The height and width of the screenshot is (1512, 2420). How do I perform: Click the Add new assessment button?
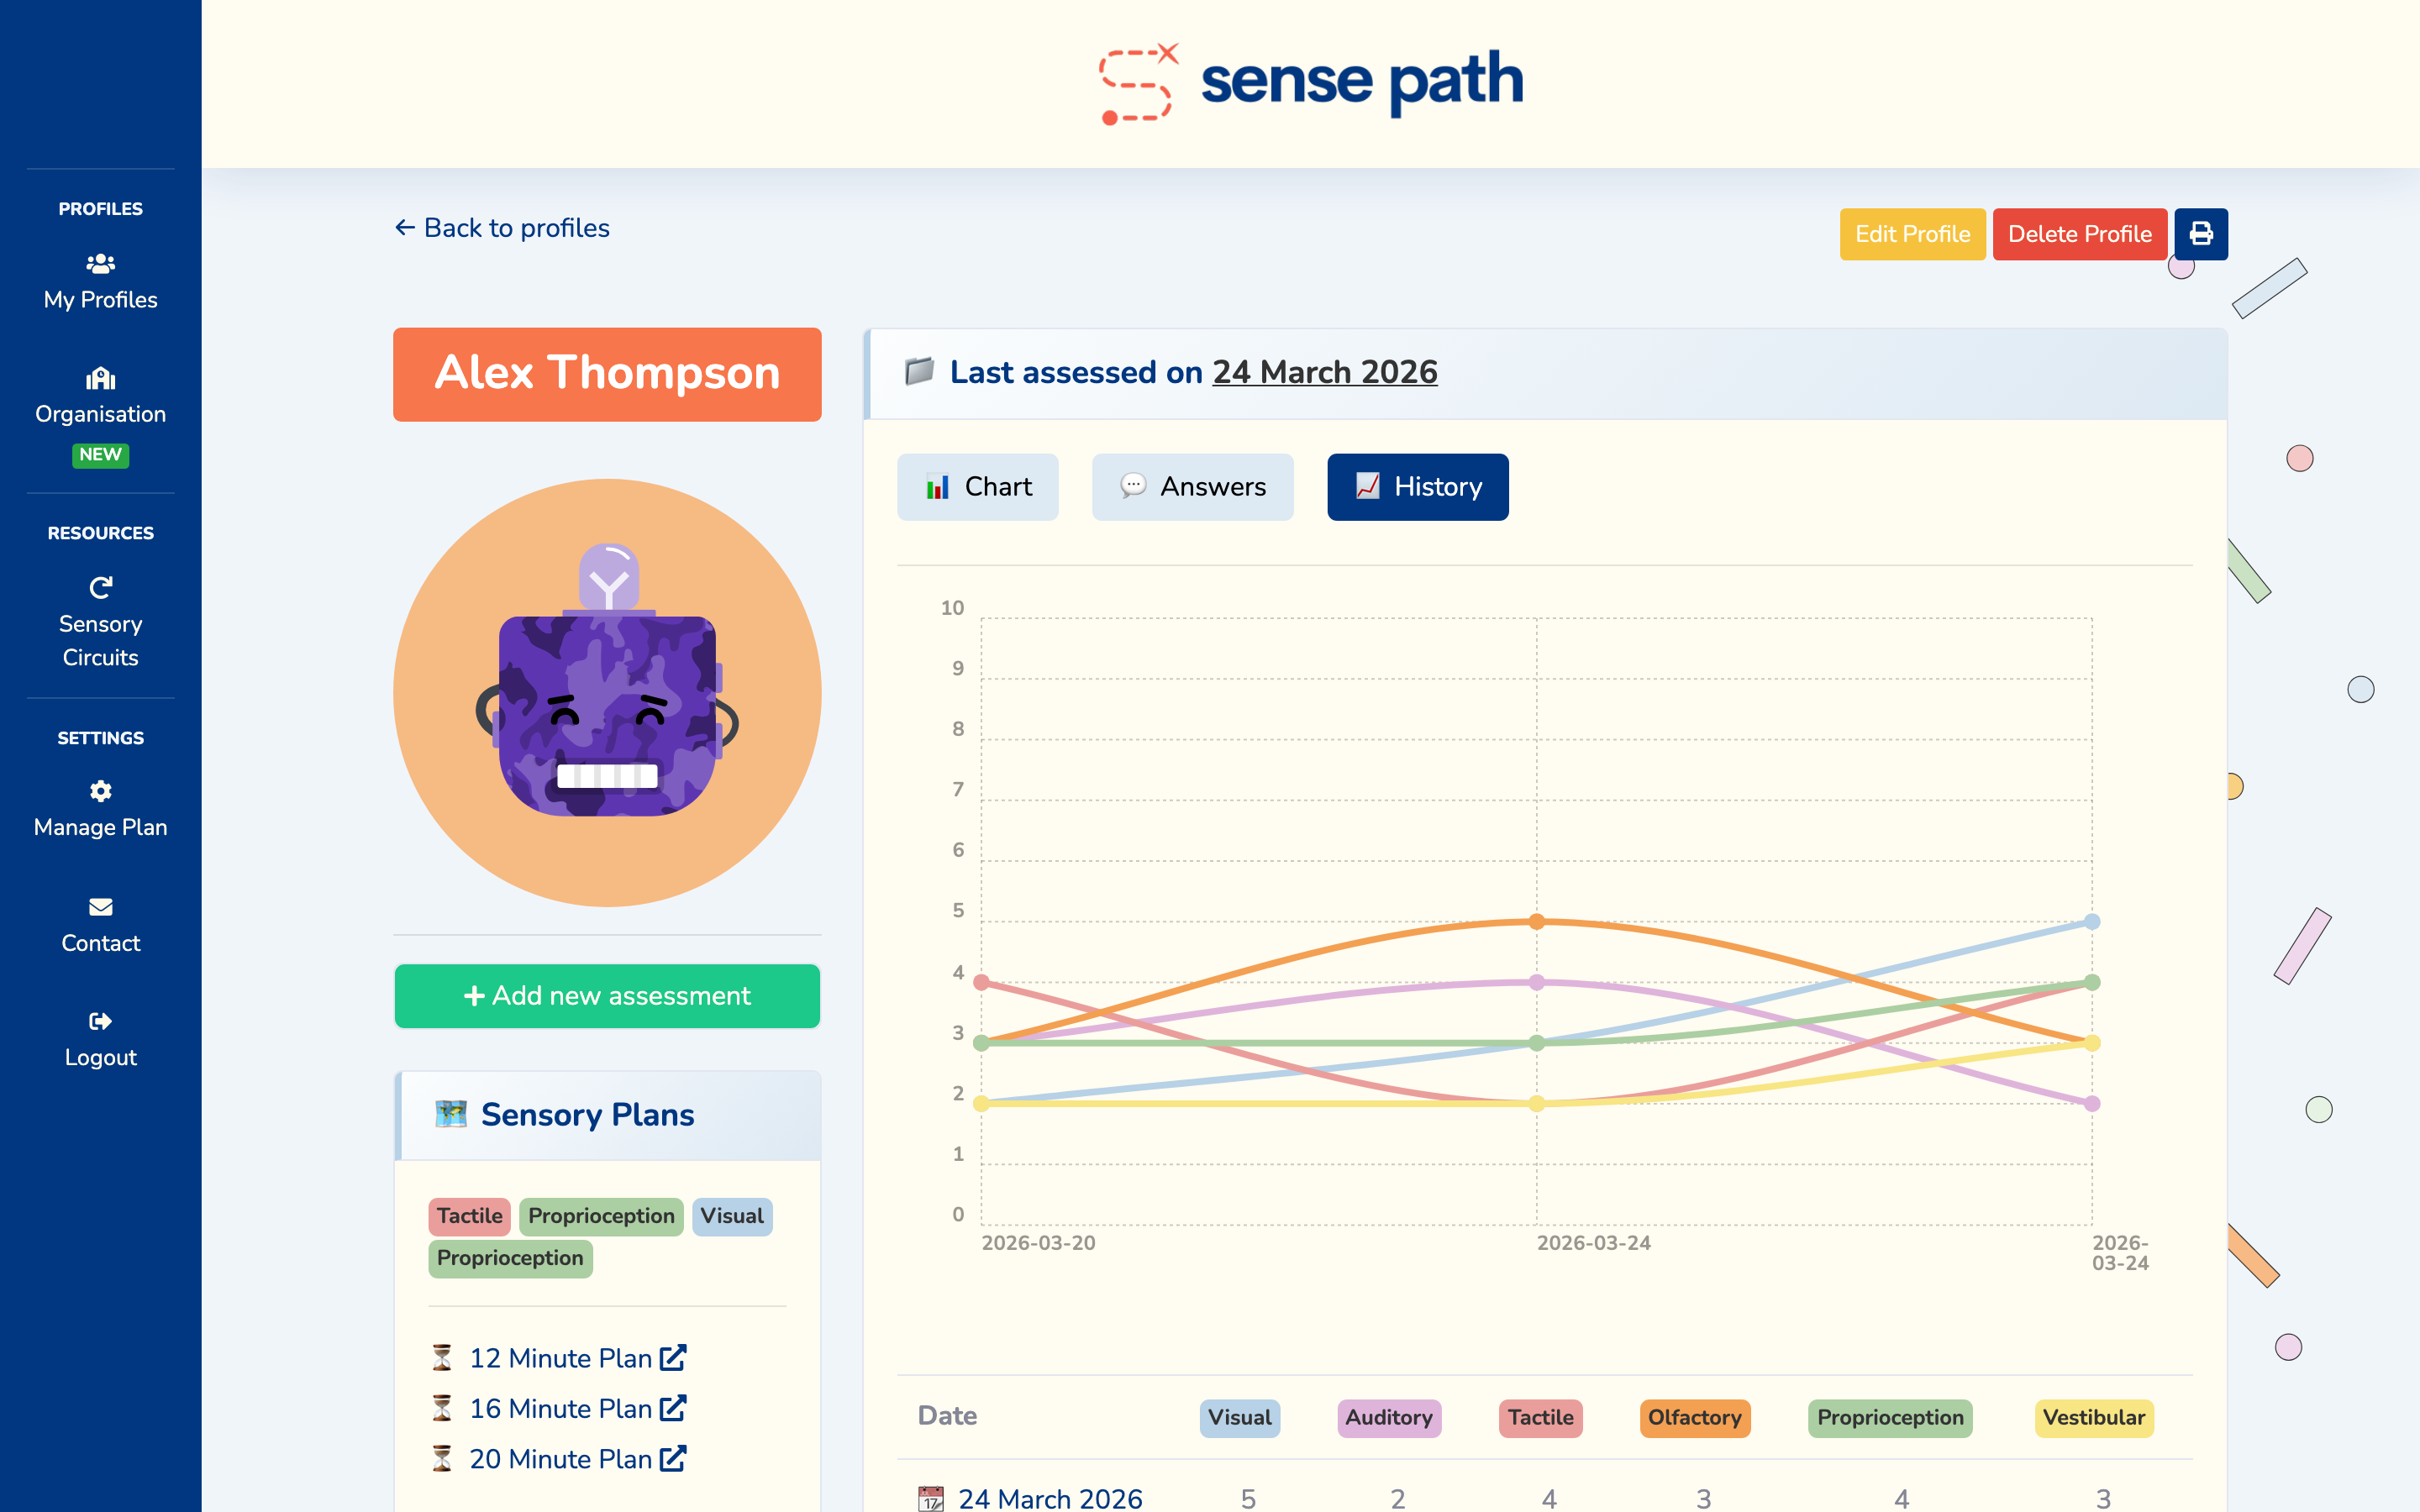click(x=607, y=996)
